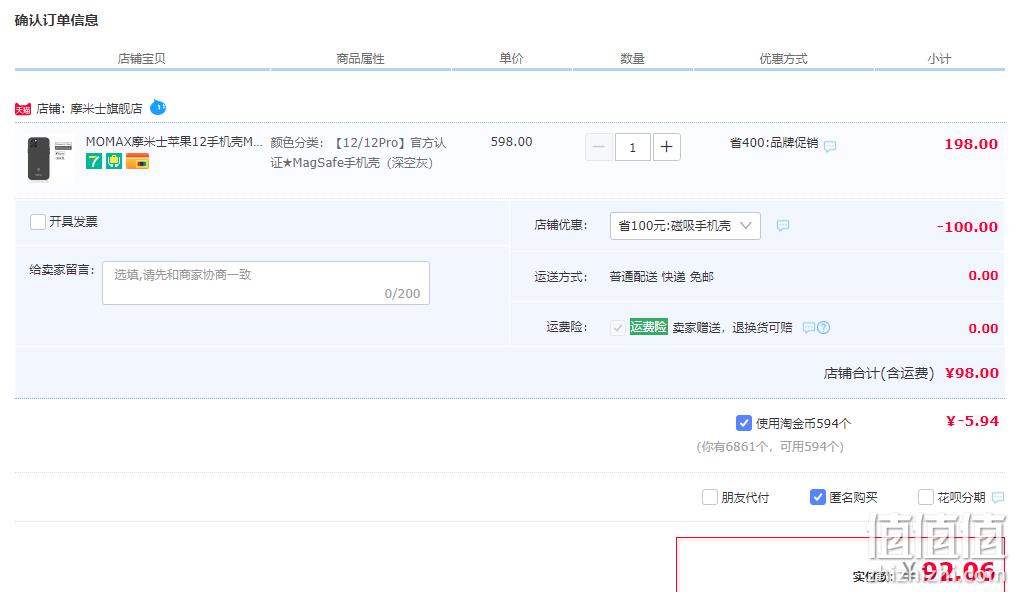Image resolution: width=1016 pixels, height=592 pixels.
Task: Click the 运费险 seller-gifted checkbox
Action: tap(618, 328)
